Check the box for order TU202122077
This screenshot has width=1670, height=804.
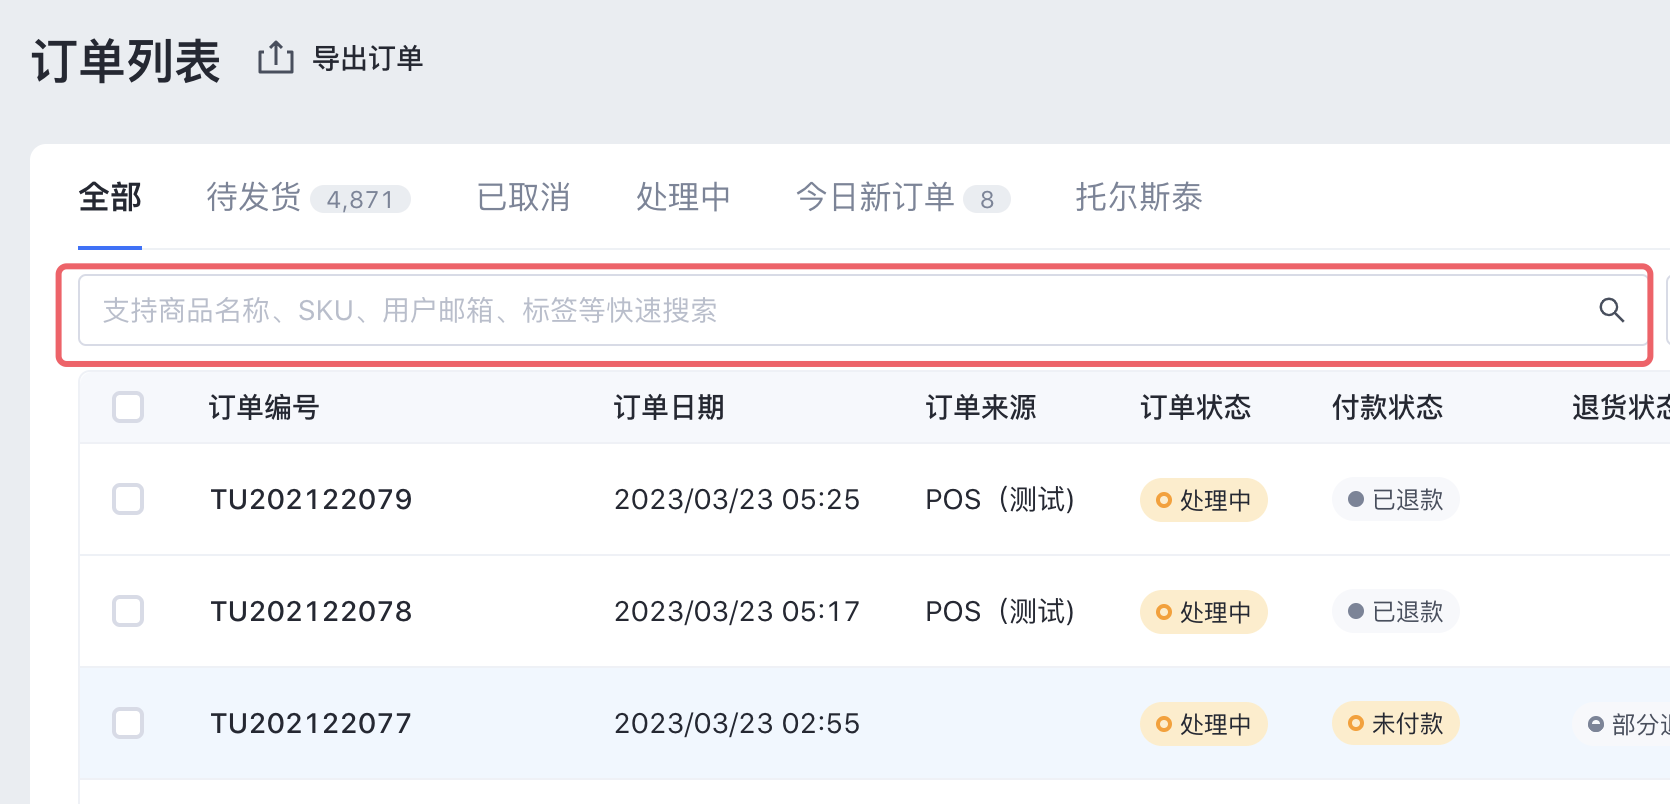[128, 723]
